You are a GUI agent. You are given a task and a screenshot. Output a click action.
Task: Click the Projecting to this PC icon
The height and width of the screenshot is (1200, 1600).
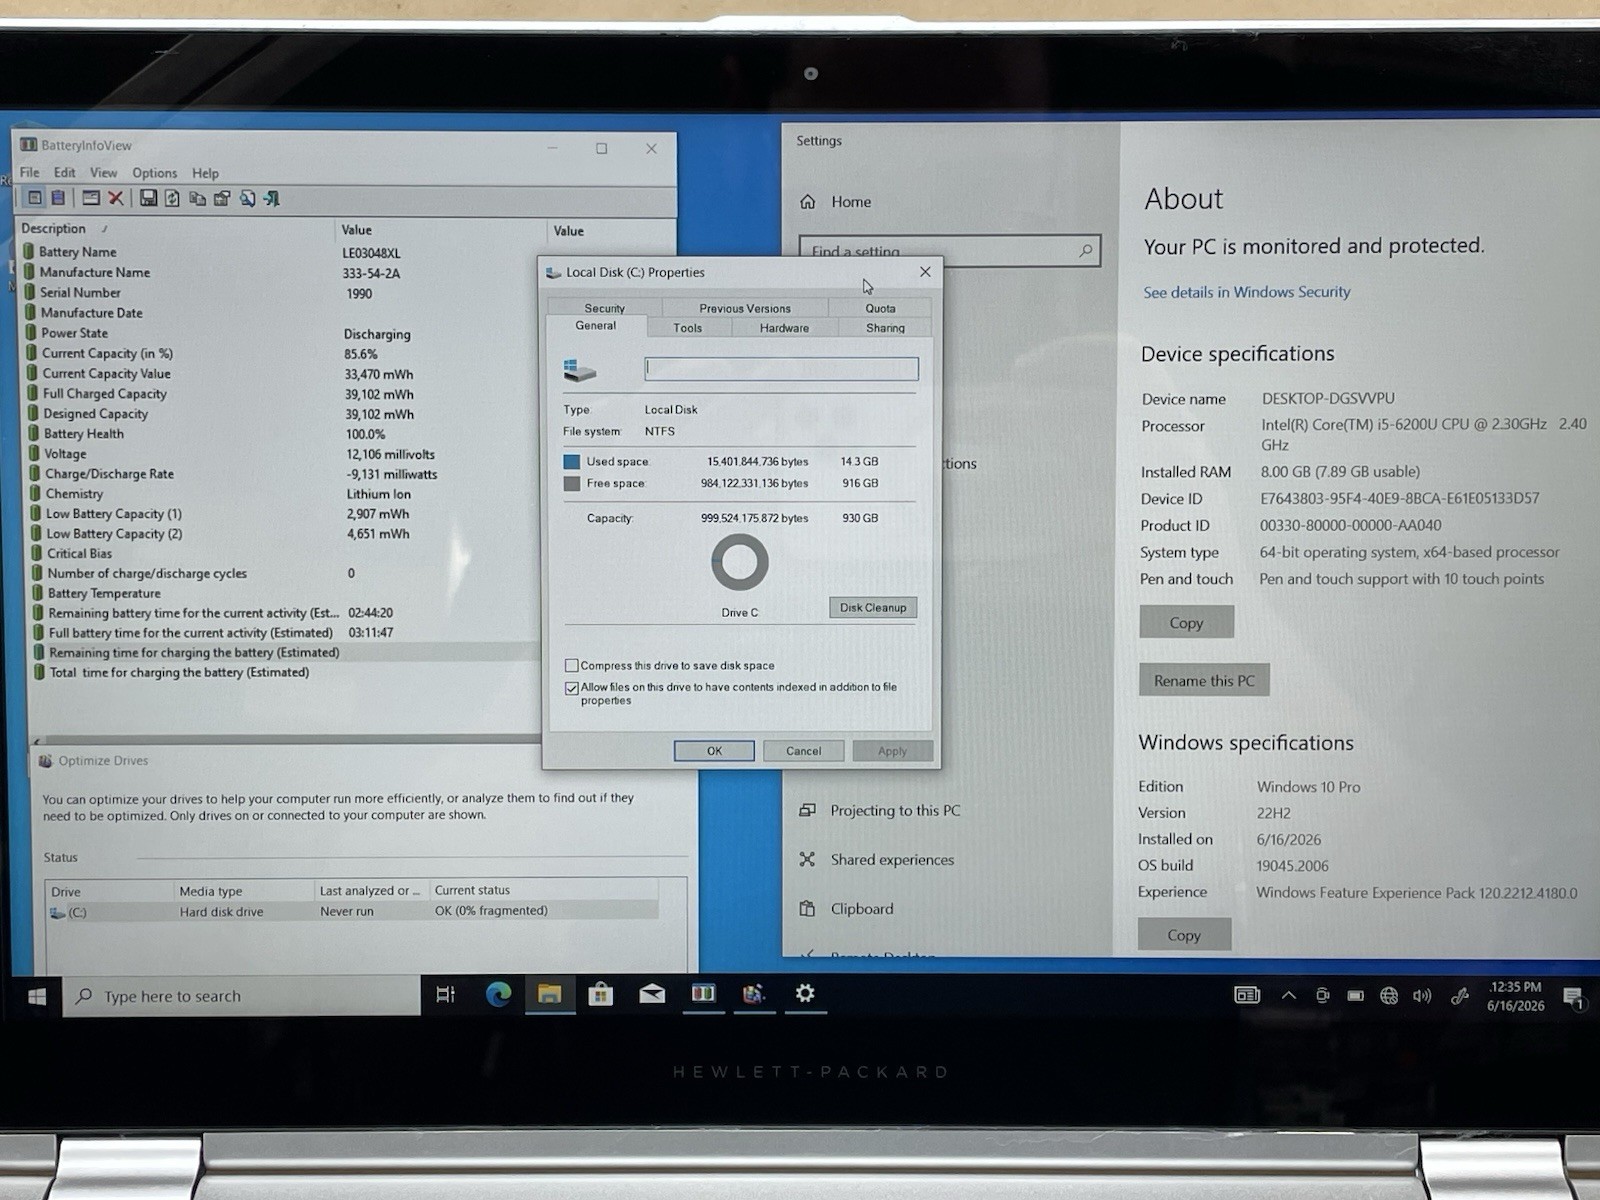[x=807, y=810]
